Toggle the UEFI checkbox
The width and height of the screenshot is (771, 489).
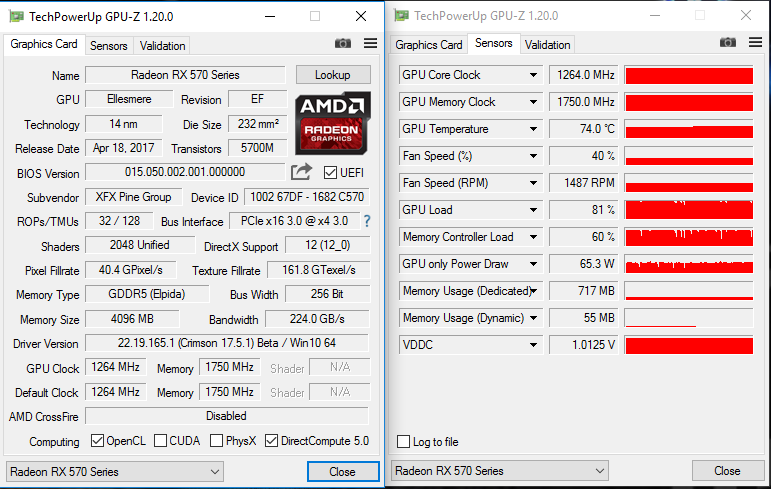(x=330, y=173)
